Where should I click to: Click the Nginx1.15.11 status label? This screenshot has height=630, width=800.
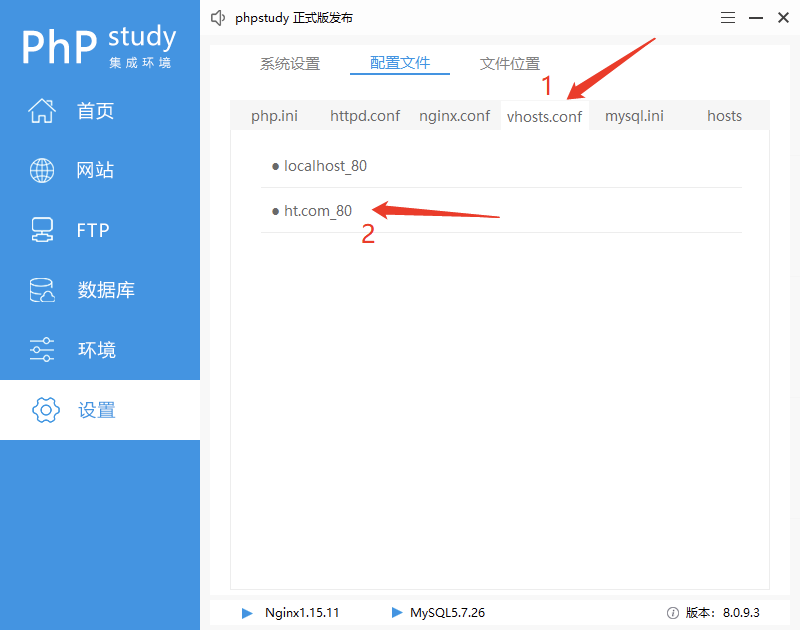pyautogui.click(x=302, y=613)
